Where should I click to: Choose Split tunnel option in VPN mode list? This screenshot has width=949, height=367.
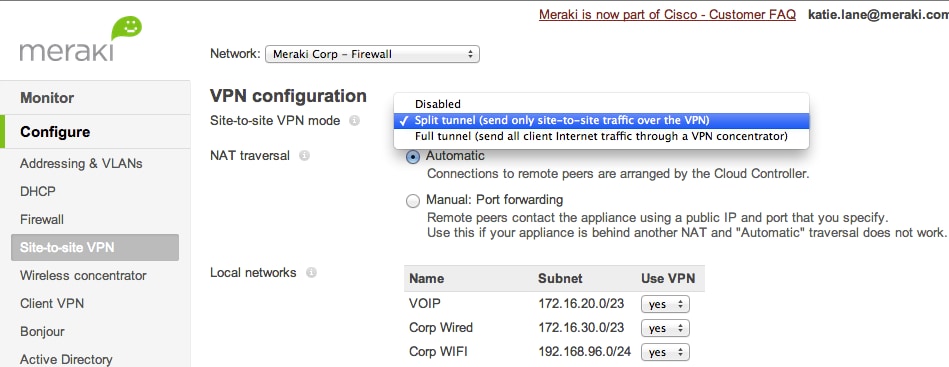tap(601, 120)
